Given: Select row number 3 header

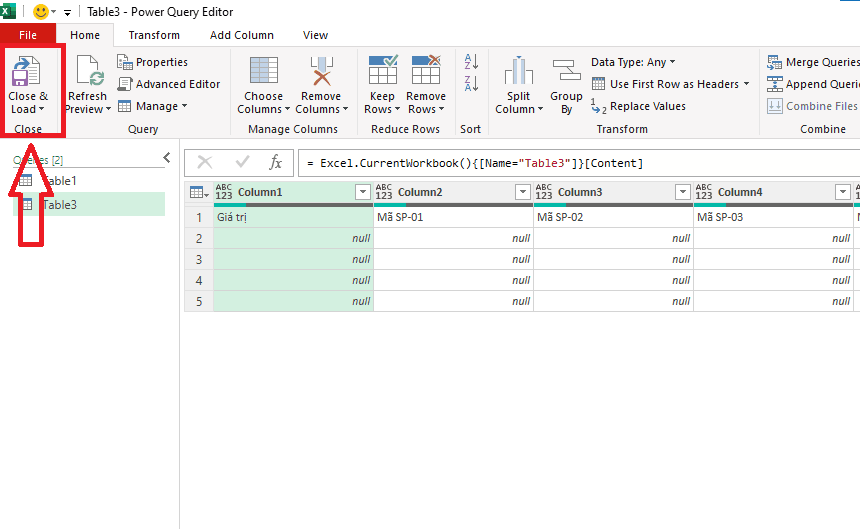Looking at the screenshot, I should 199,259.
